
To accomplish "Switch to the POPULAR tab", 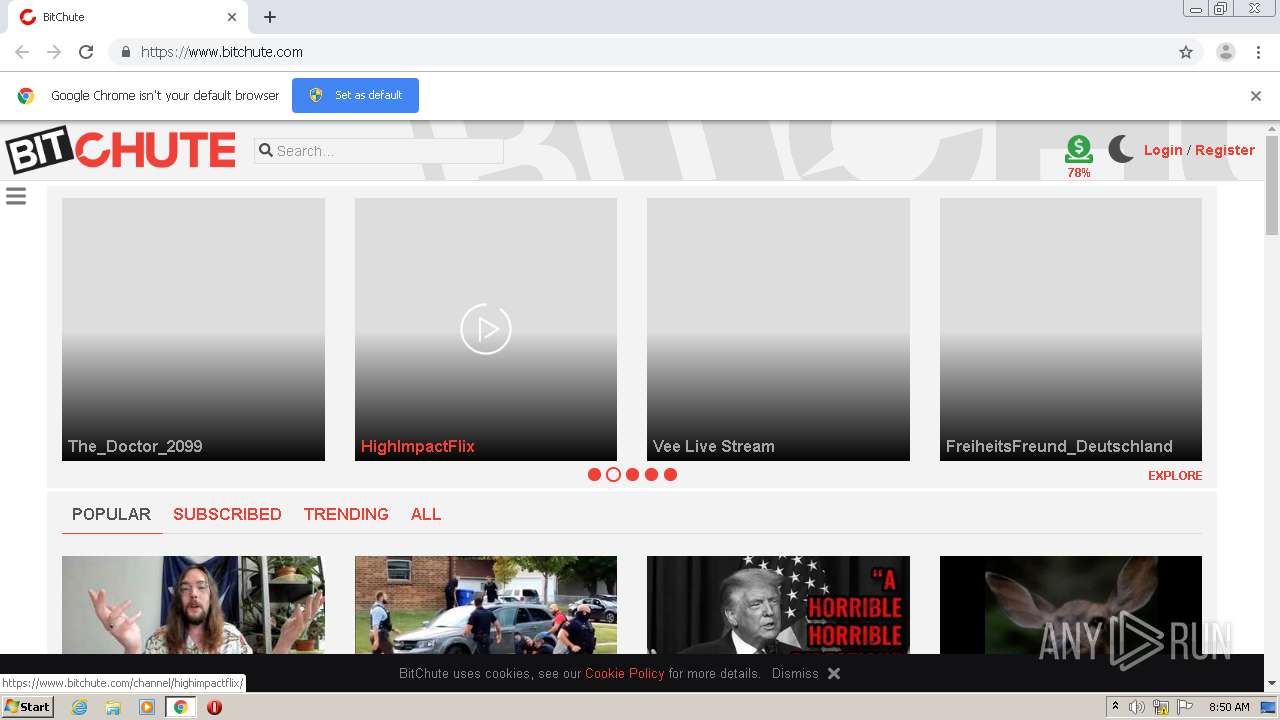I will [111, 514].
